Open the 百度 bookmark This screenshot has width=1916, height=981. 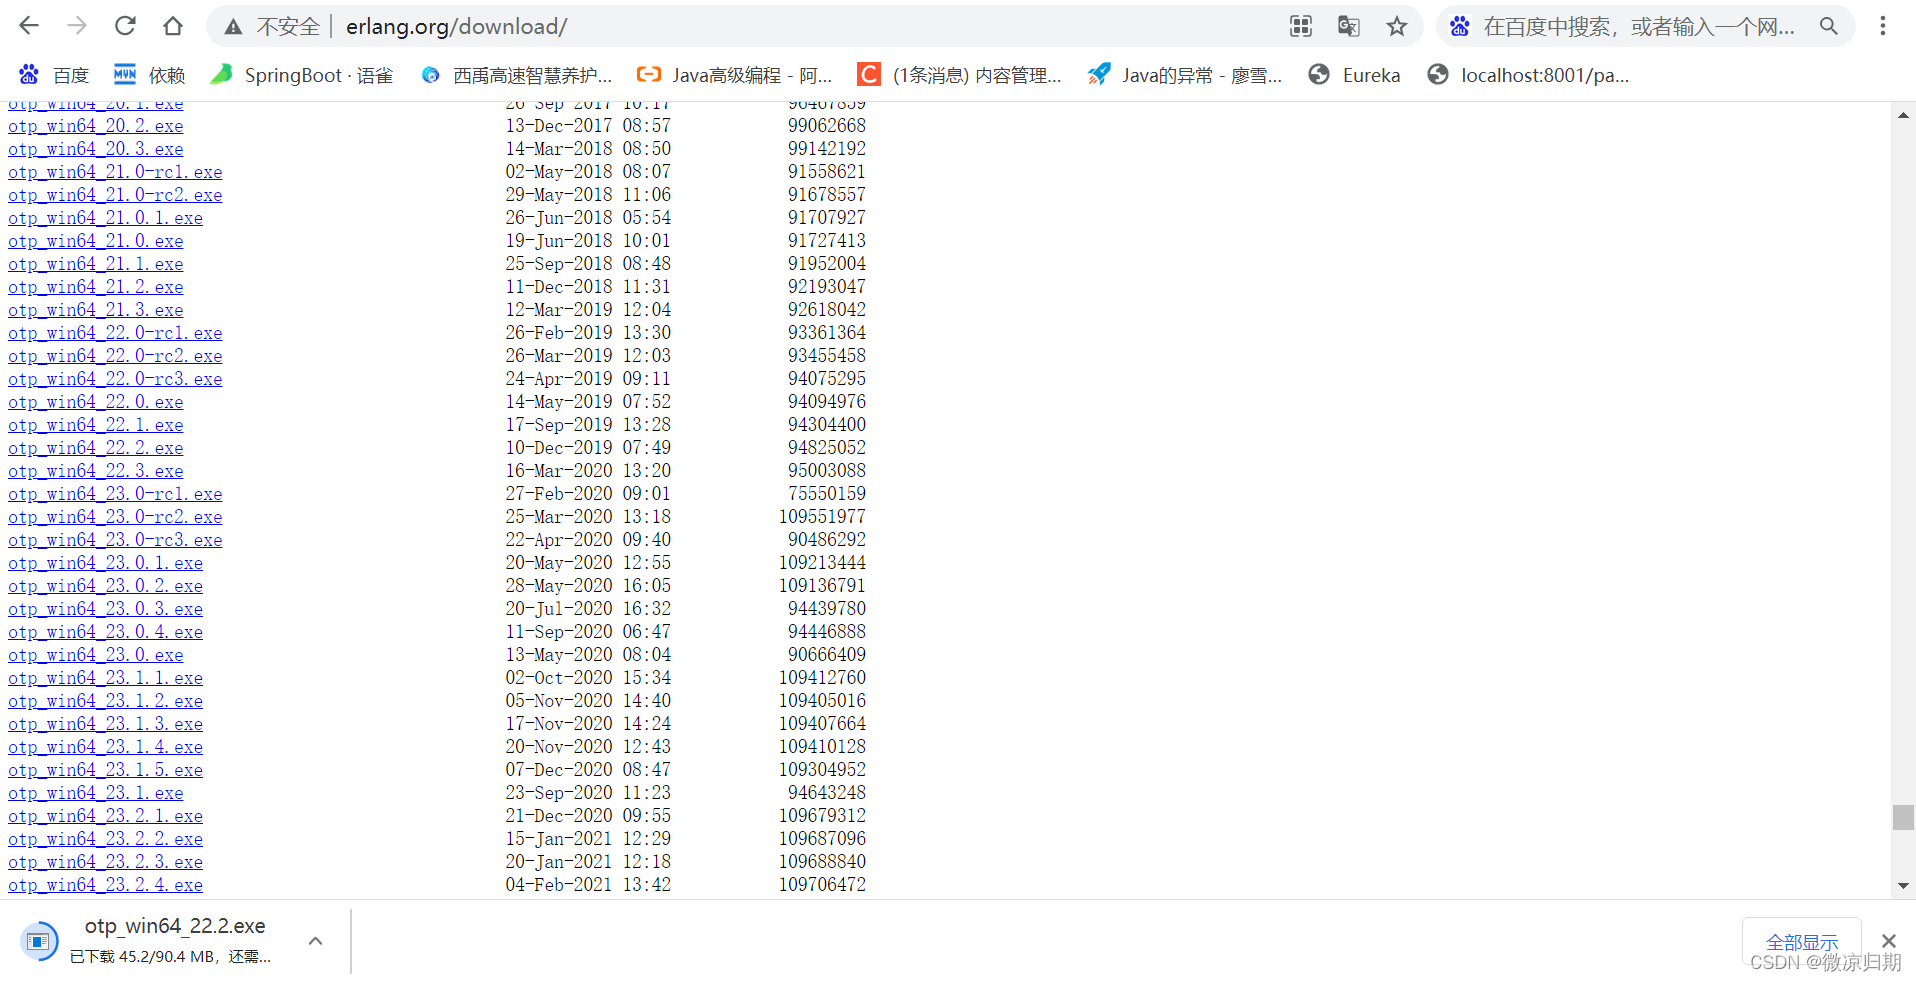[x=55, y=75]
